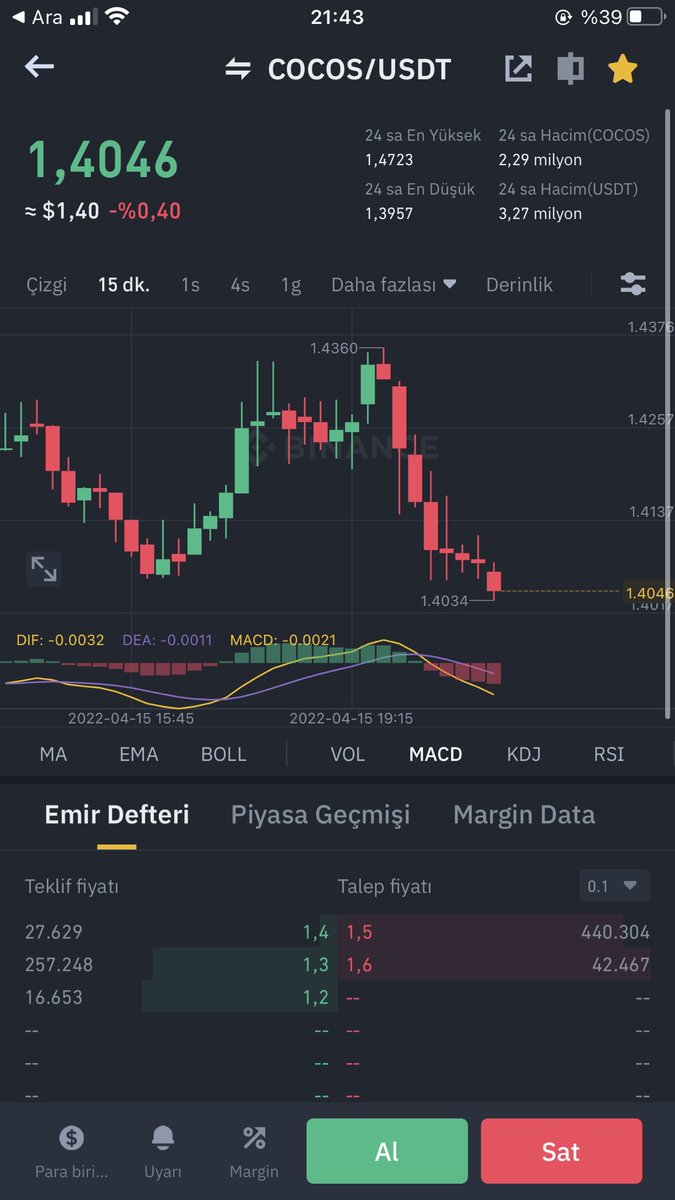Toggle the MA indicator
The height and width of the screenshot is (1200, 675).
pyautogui.click(x=53, y=754)
